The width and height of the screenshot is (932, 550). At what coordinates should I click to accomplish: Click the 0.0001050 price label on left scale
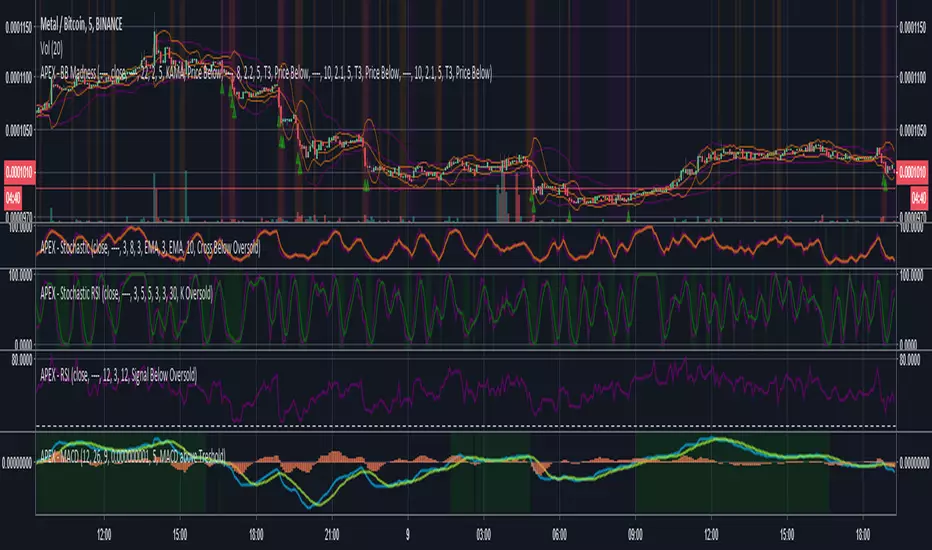tap(19, 130)
